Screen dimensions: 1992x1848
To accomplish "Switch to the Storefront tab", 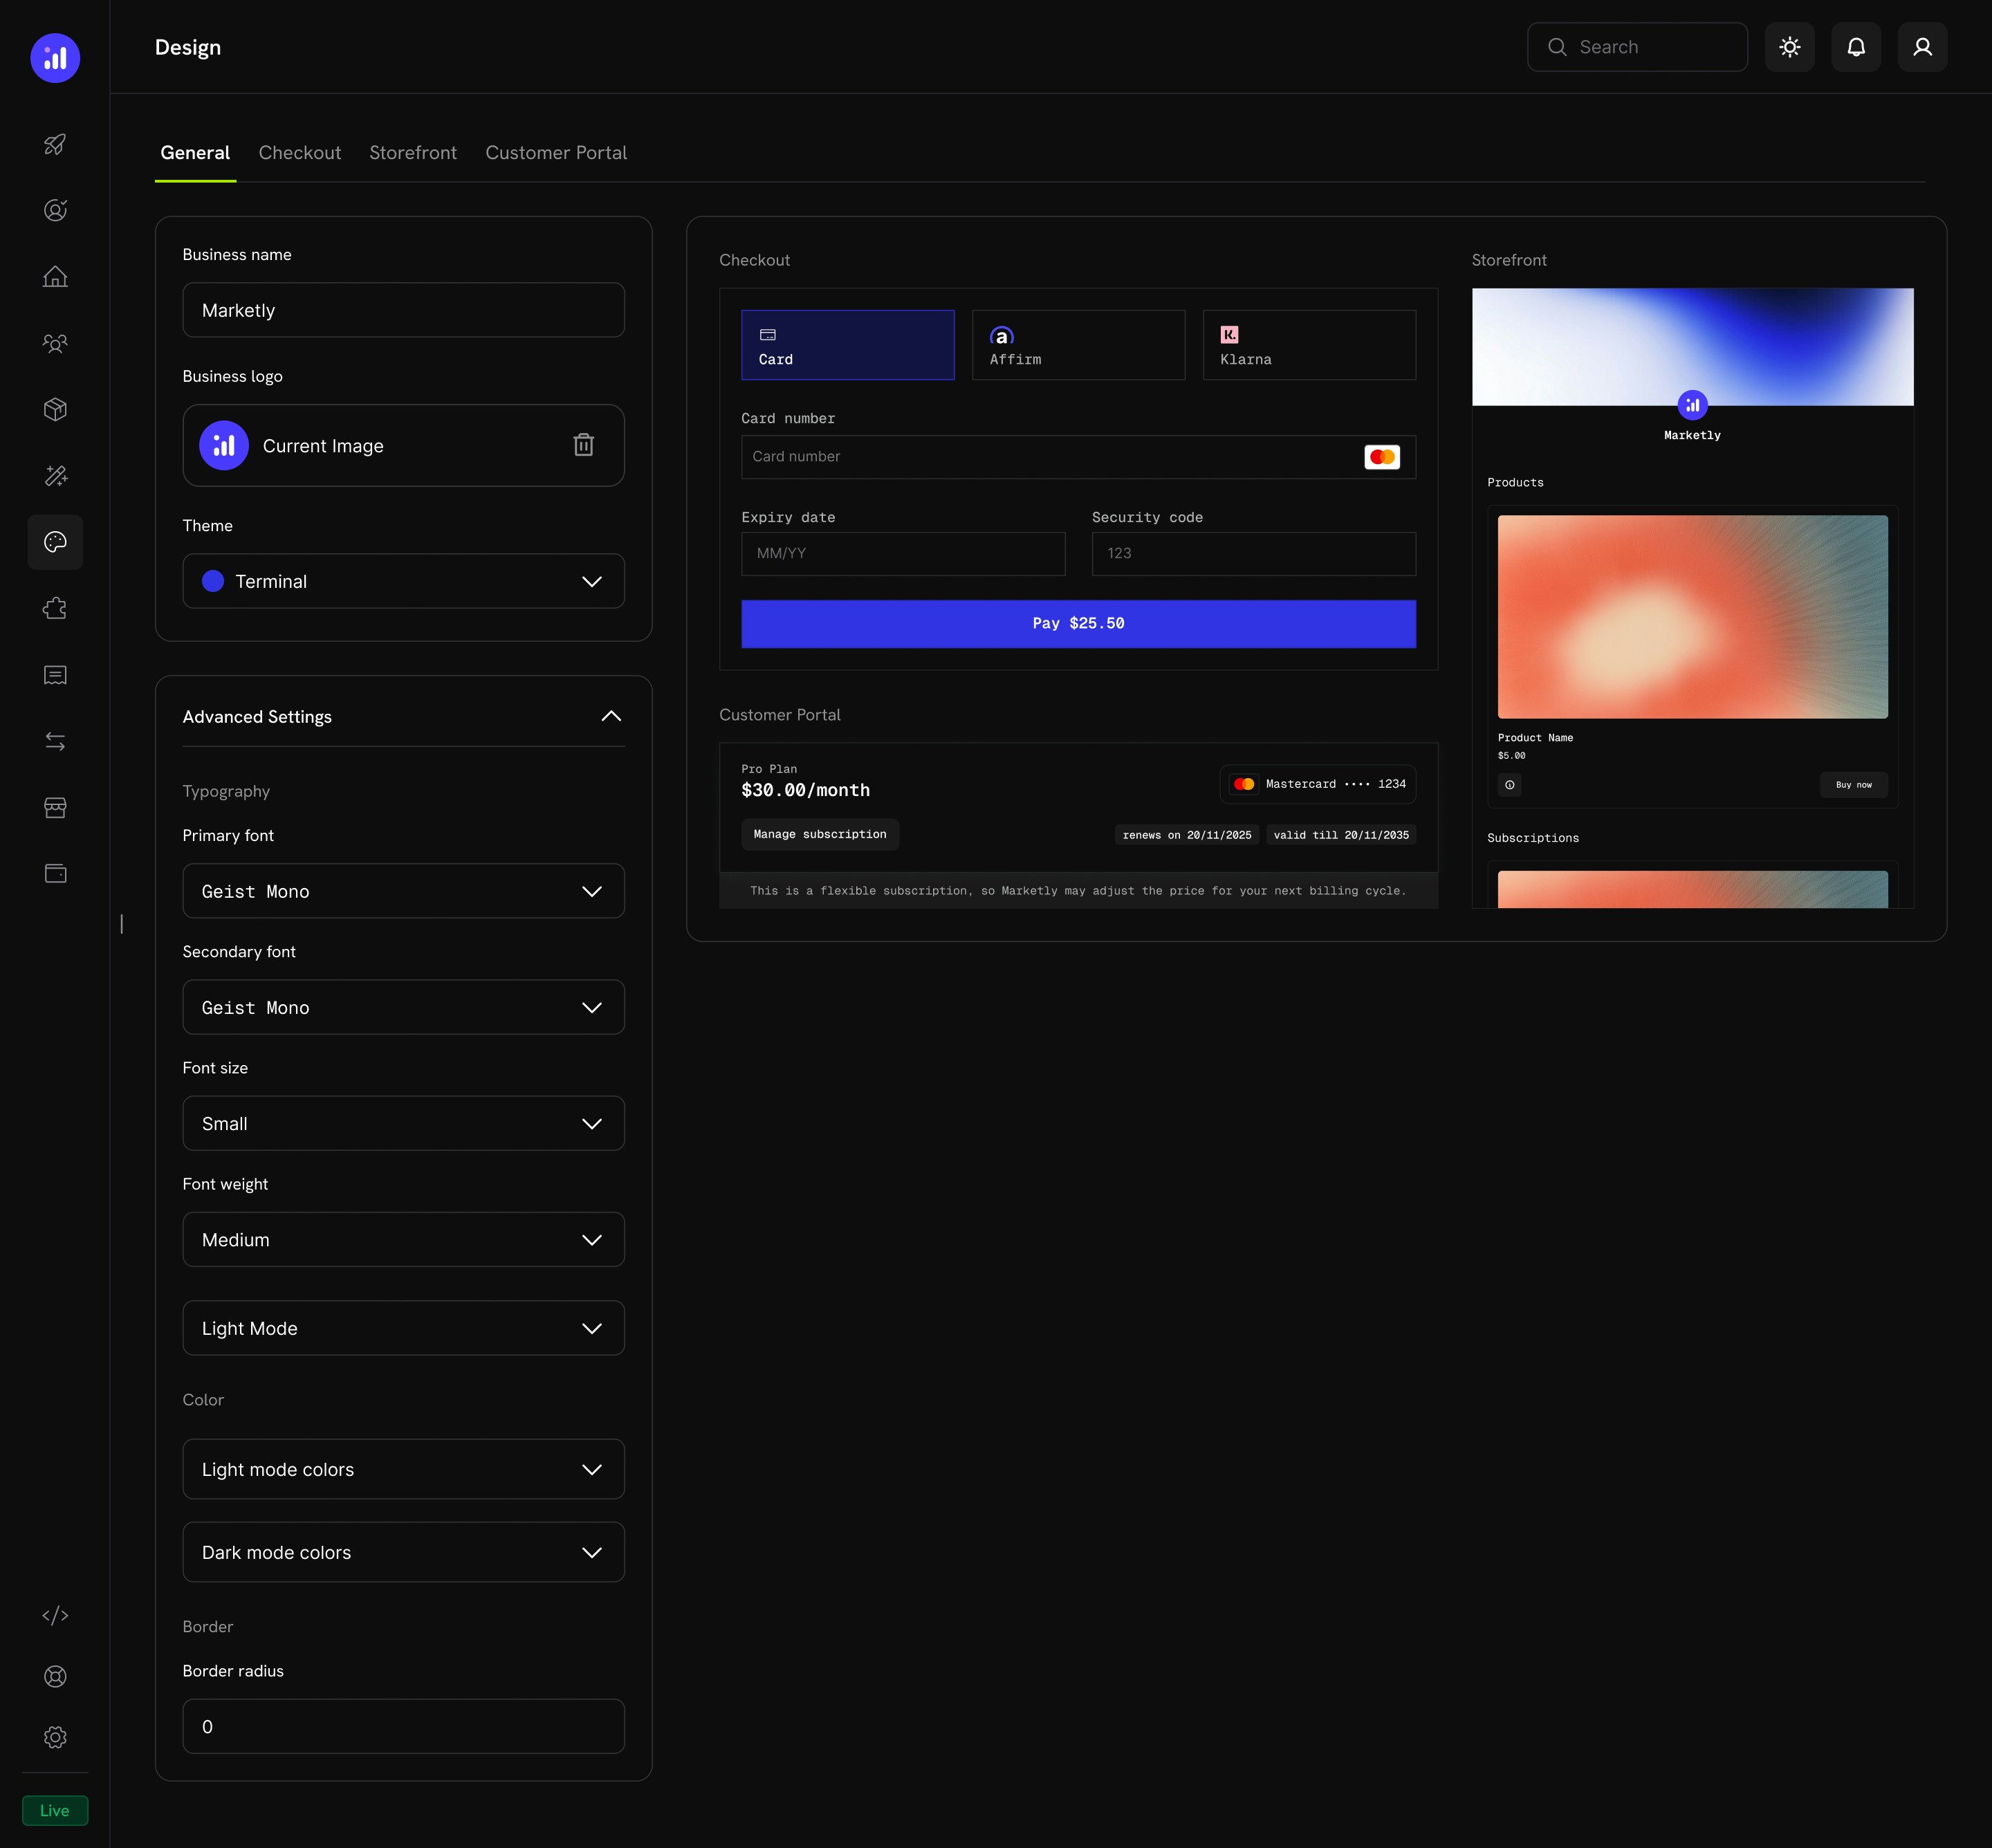I will pyautogui.click(x=413, y=153).
